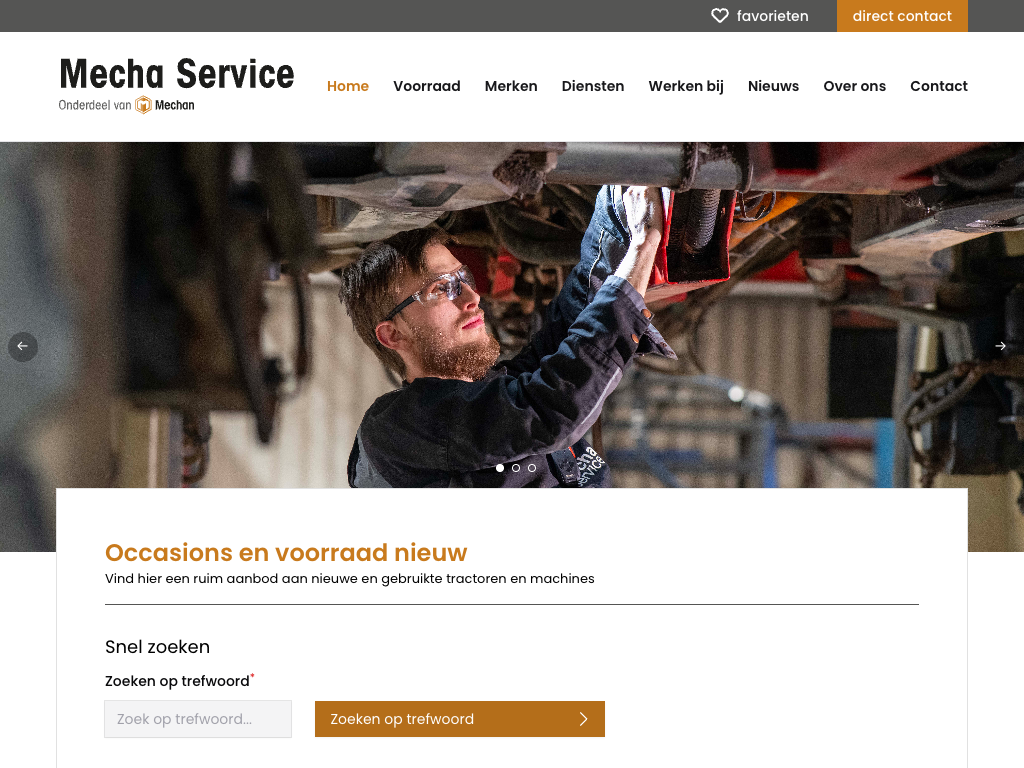This screenshot has width=1024, height=768.
Task: Open the Merken menu item
Action: (511, 86)
